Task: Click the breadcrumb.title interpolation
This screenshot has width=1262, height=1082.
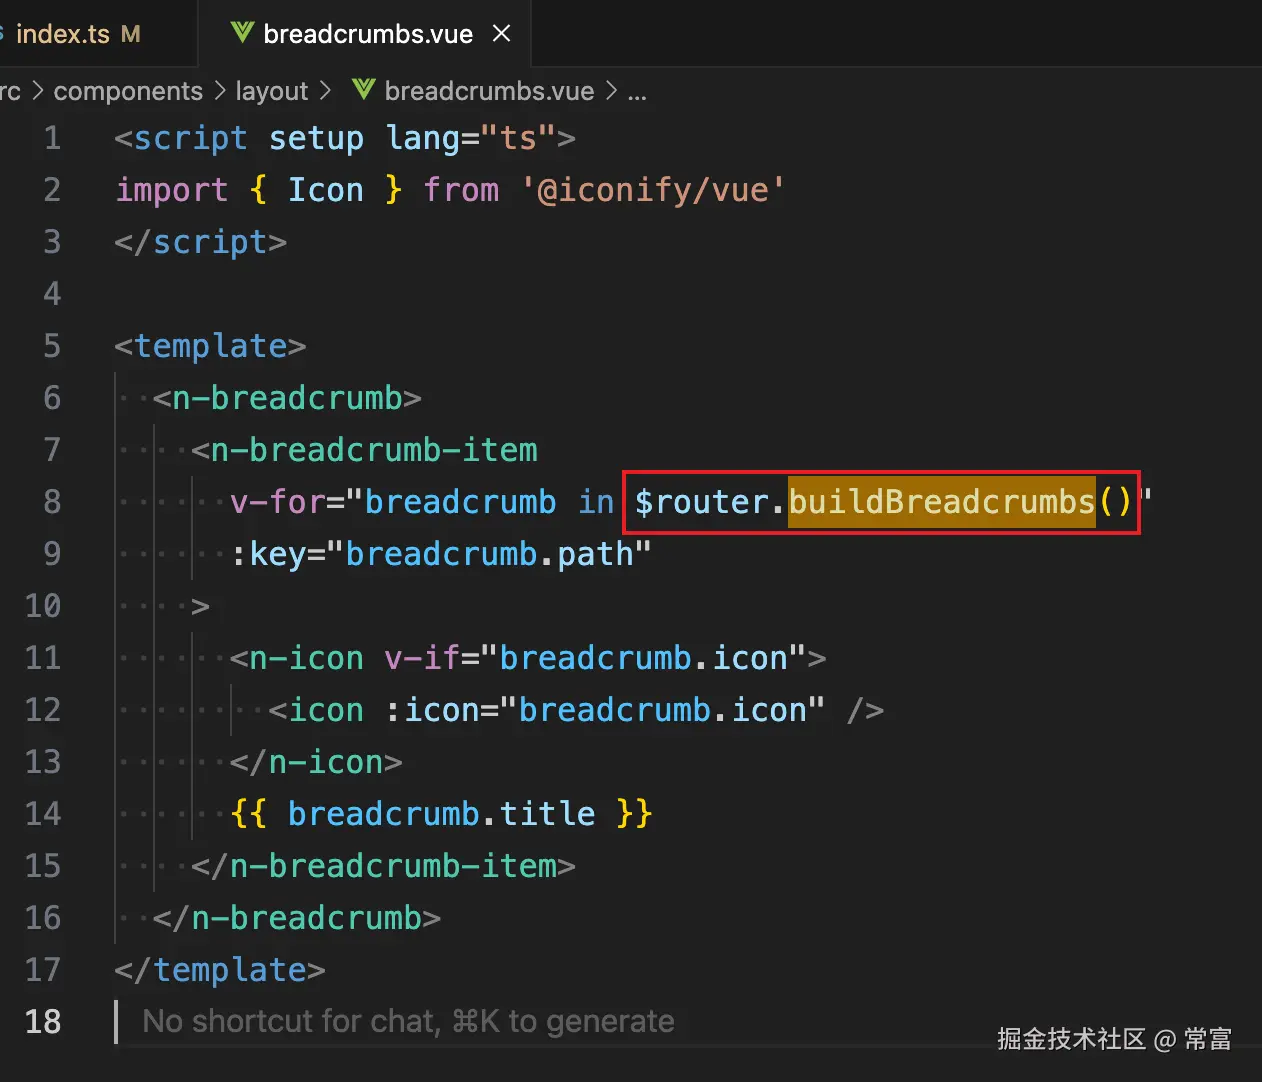Action: click(441, 814)
